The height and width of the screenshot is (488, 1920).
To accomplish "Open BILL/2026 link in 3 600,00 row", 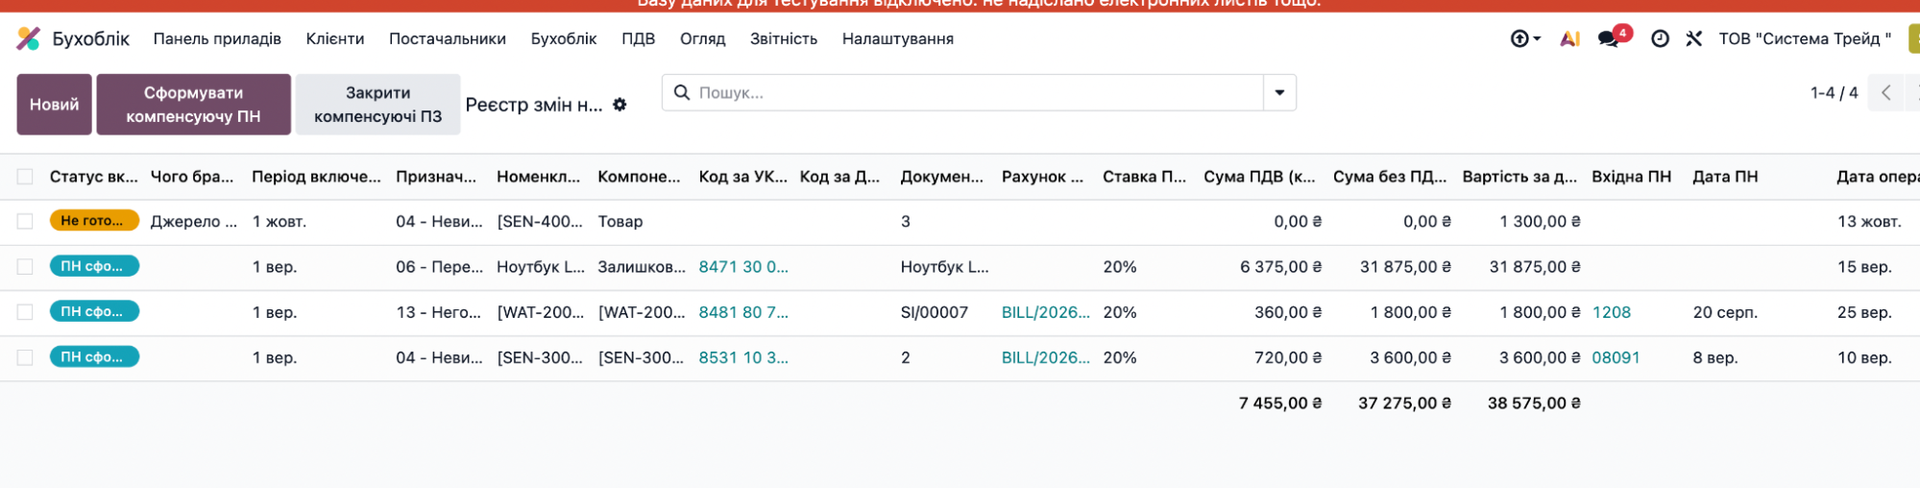I will pyautogui.click(x=1045, y=358).
